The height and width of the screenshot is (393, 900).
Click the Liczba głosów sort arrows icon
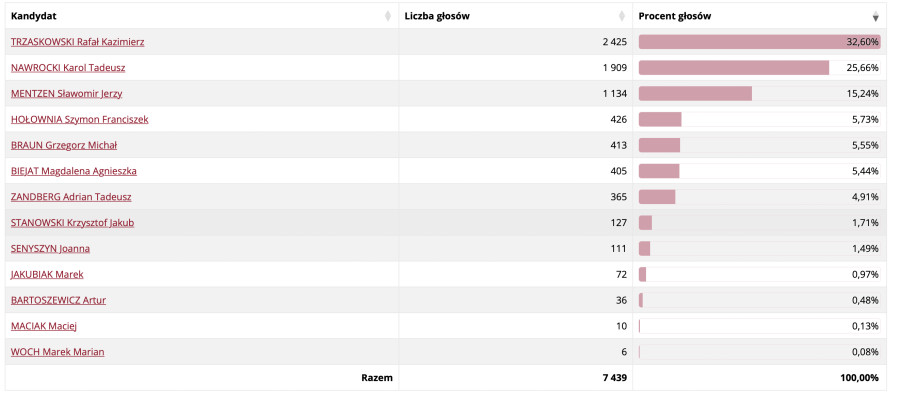click(622, 16)
